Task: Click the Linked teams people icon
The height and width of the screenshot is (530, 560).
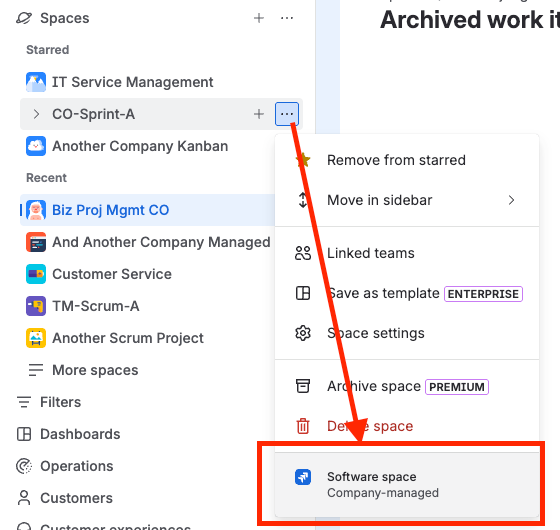Action: (x=303, y=253)
